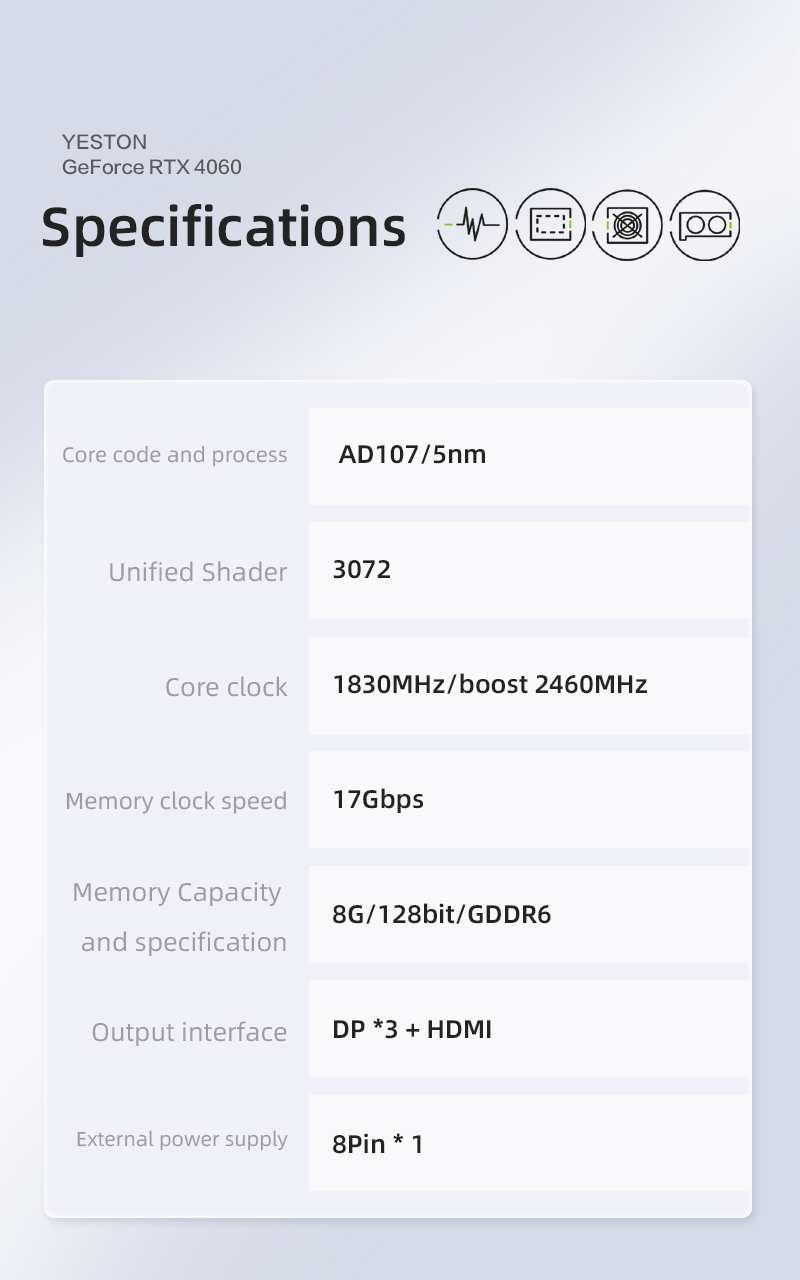Click the Memory Capacity and specification label
This screenshot has width=800, height=1280.
(x=180, y=916)
